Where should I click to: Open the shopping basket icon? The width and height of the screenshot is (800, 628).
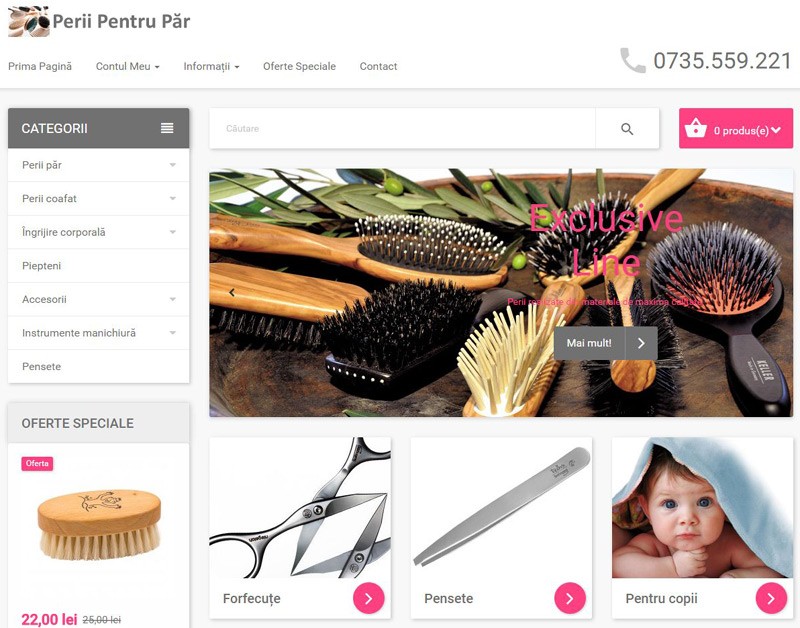[x=695, y=129]
